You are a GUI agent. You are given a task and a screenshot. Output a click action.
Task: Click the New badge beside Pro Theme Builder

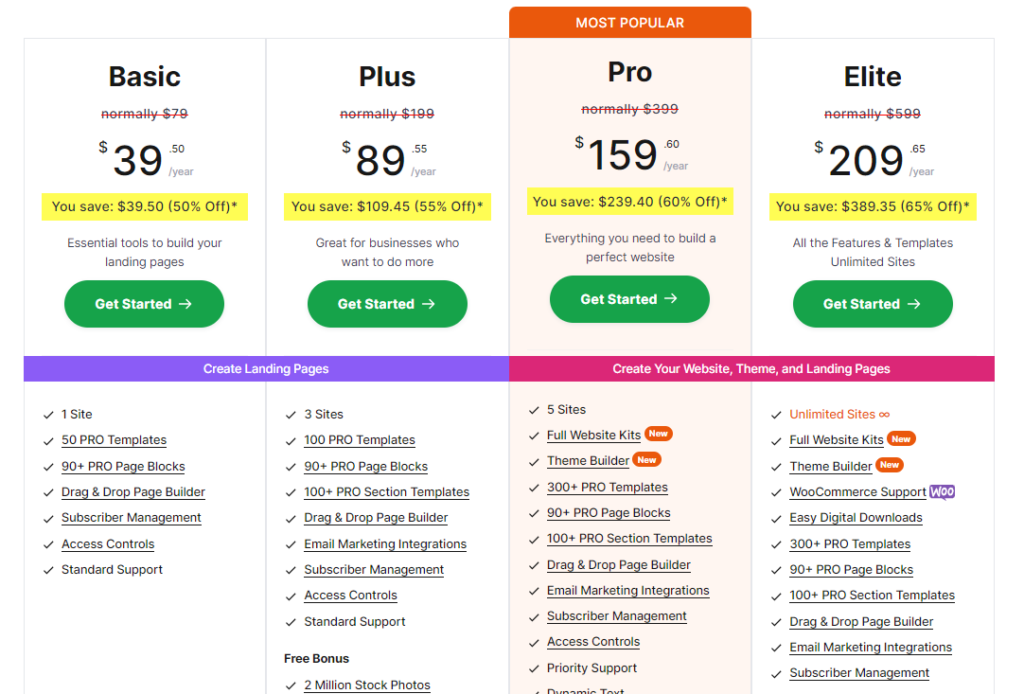[647, 460]
